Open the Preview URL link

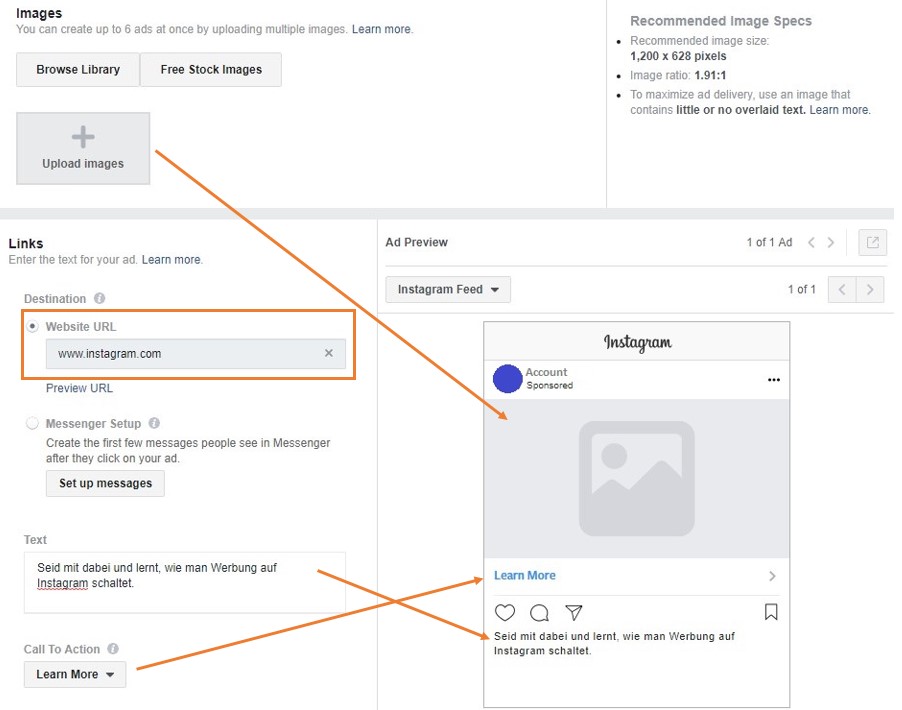(x=79, y=388)
